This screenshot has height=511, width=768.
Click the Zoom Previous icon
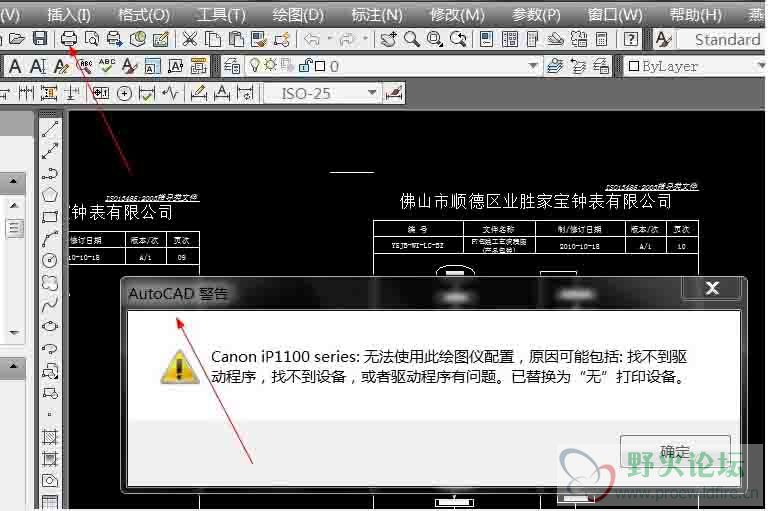coord(458,39)
